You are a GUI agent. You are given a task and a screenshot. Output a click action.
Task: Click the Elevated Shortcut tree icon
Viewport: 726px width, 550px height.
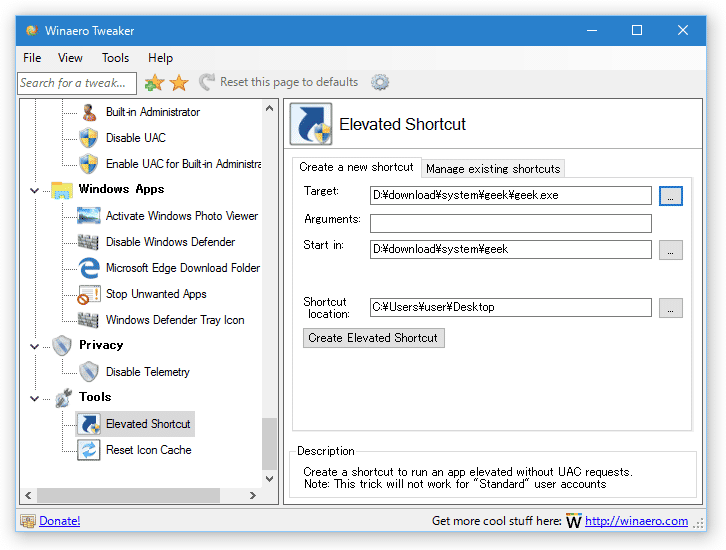[x=89, y=424]
